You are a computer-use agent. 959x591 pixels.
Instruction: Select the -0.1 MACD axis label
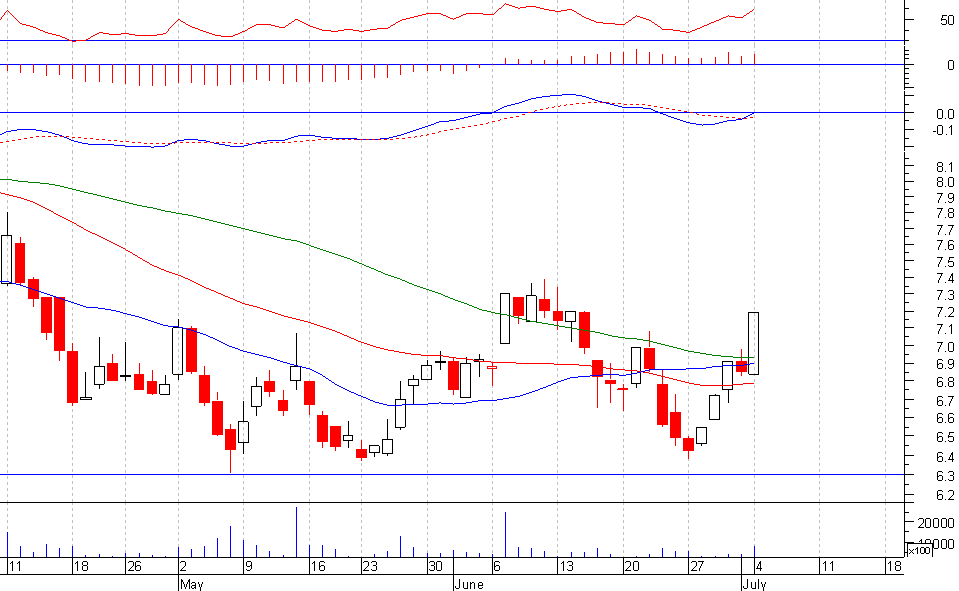943,130
